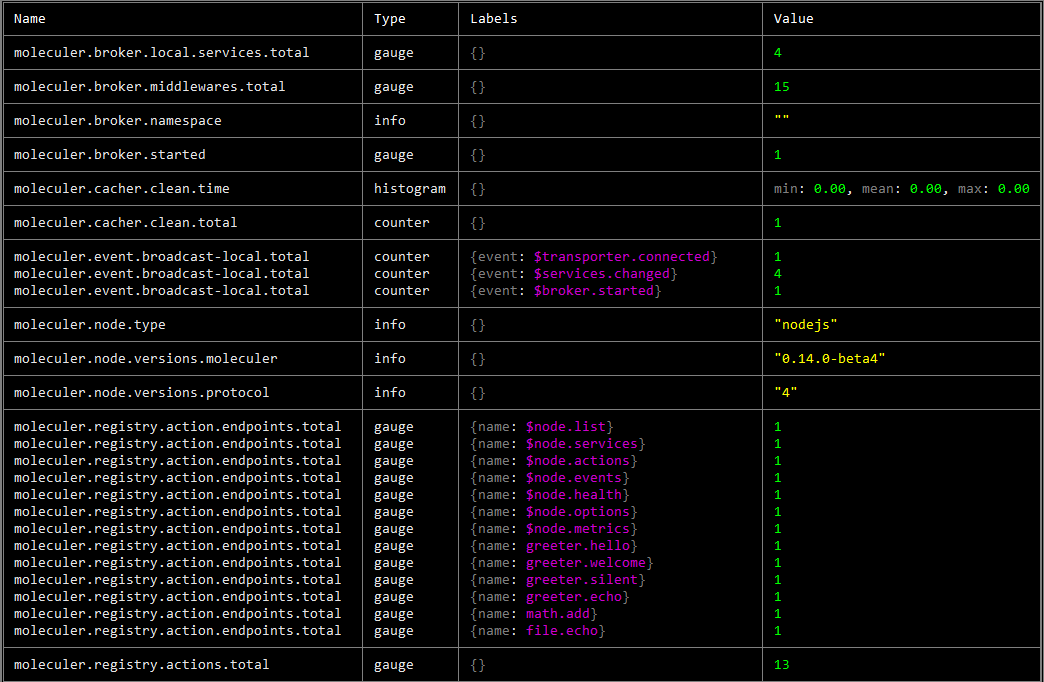Click the $broker.started event label
The height and width of the screenshot is (682, 1044).
(594, 291)
